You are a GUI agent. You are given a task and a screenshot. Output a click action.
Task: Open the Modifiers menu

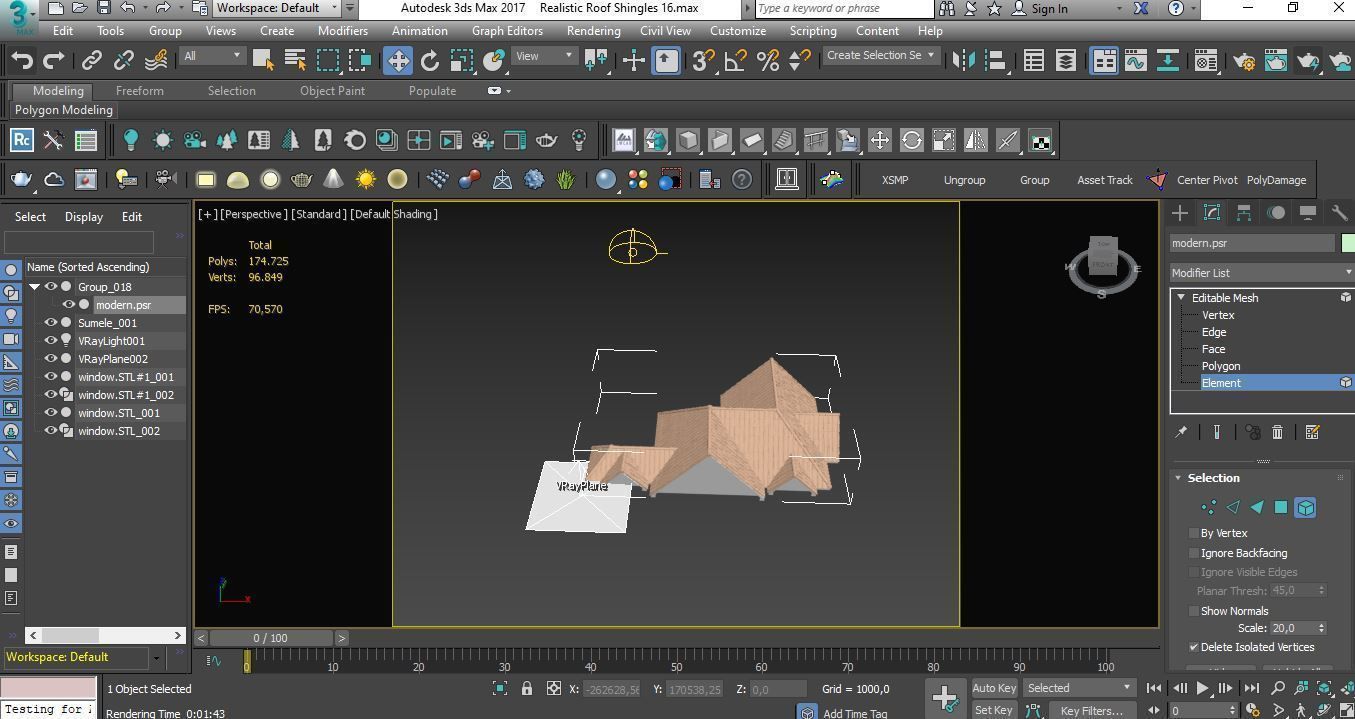343,31
